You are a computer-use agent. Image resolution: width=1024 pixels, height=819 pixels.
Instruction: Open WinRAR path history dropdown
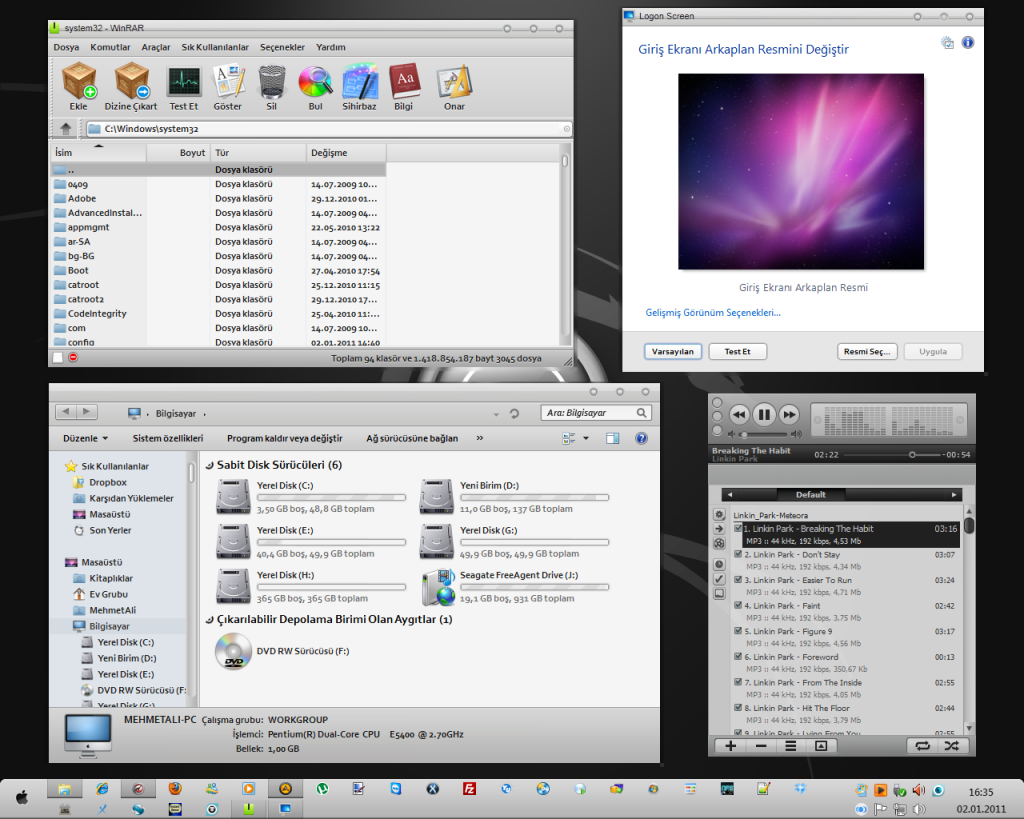566,129
